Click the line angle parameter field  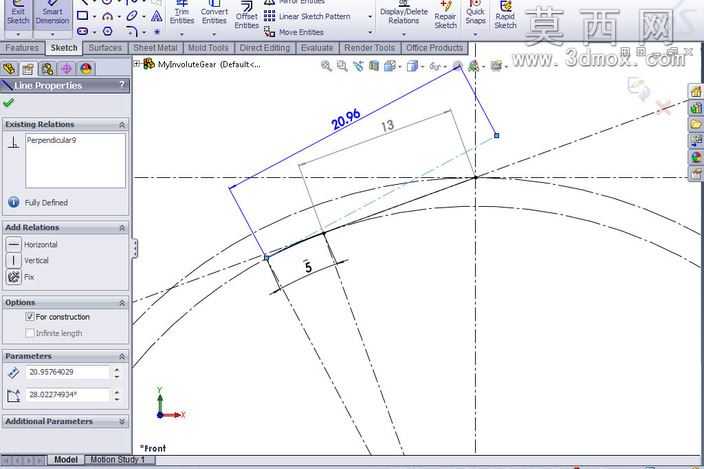click(x=67, y=395)
